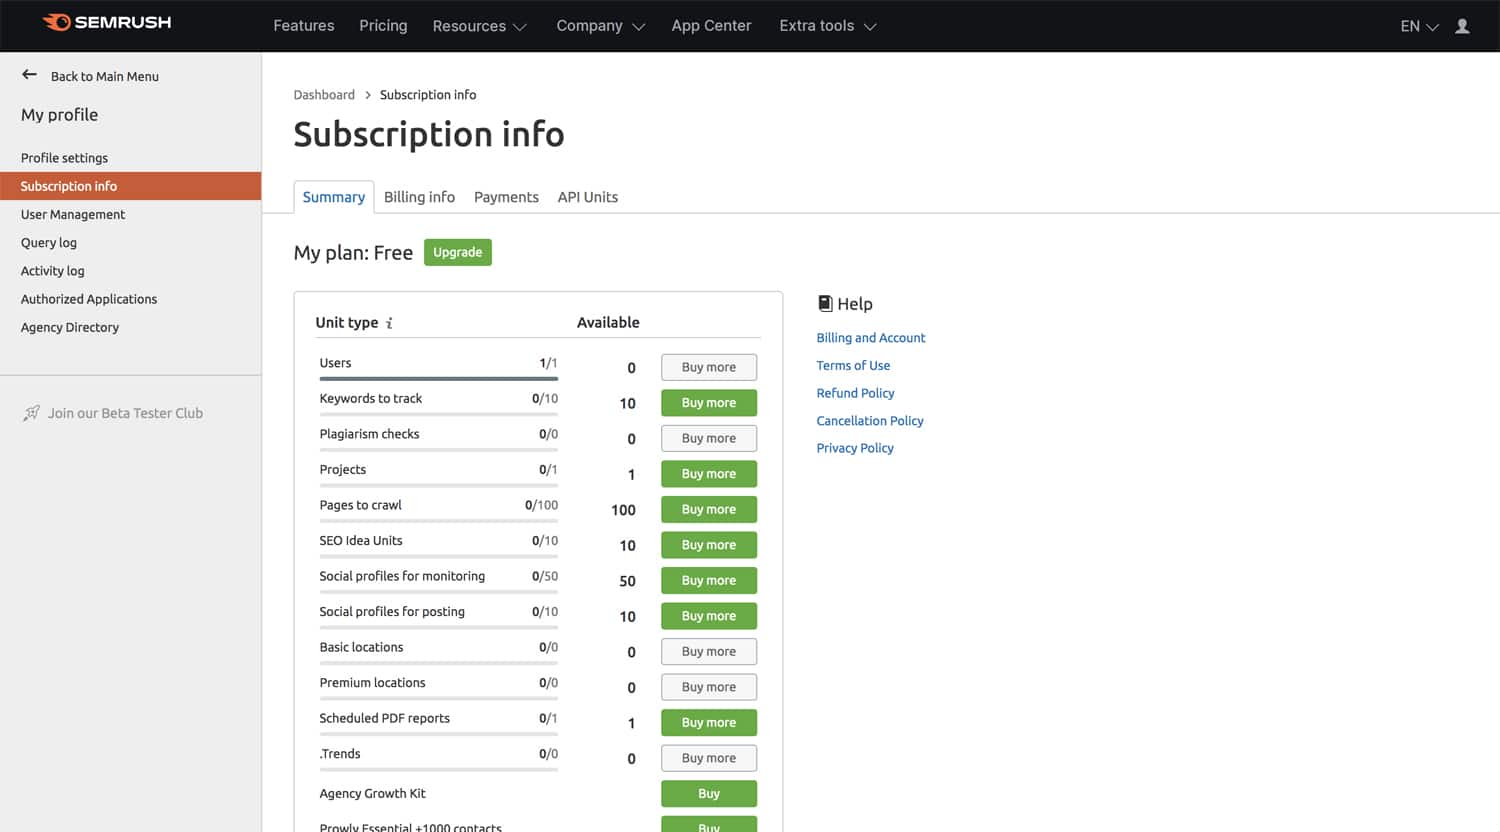Click Buy more for SEO Idea Units
Screen dimensions: 1500x832
pyautogui.click(x=709, y=545)
